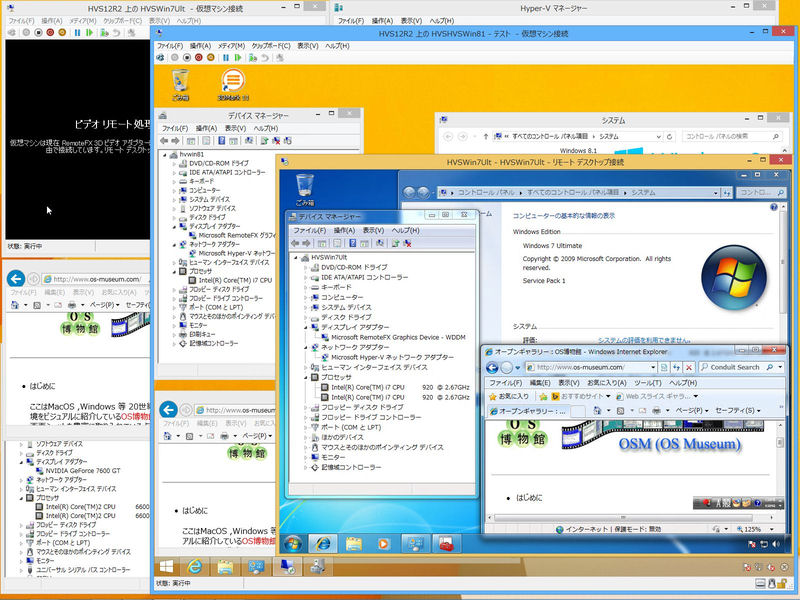Screen dimensions: 800x600
Task: Click Help icon in Windows 7 Device Manager toolbar
Action: pyautogui.click(x=353, y=243)
